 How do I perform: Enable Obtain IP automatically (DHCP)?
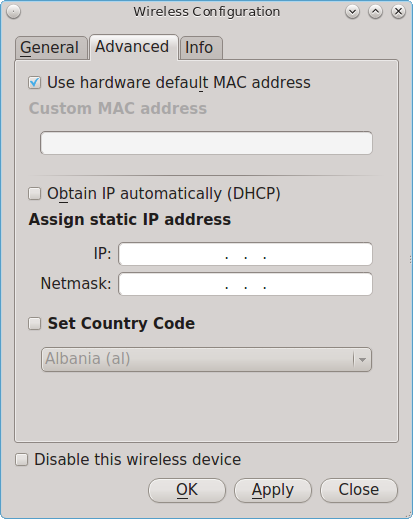click(35, 194)
